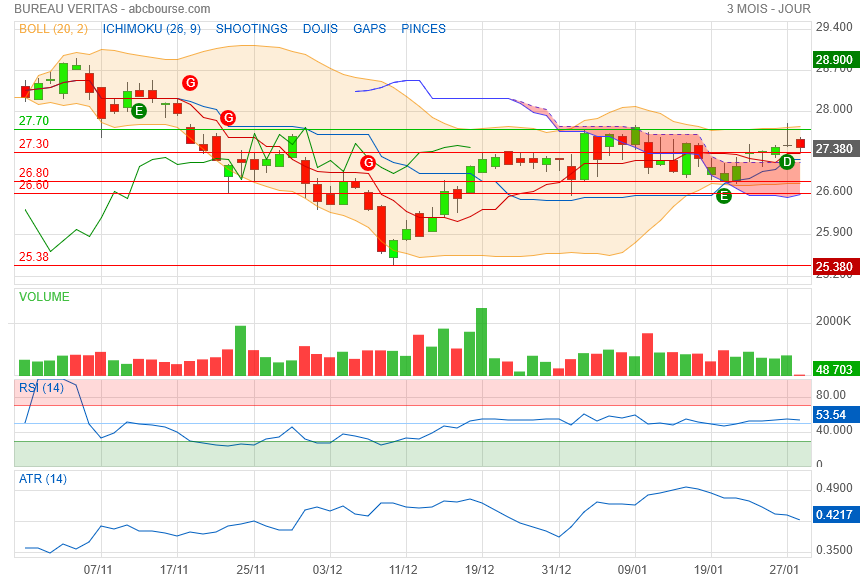Click the tallest green volume bar at 19/12

(x=482, y=342)
